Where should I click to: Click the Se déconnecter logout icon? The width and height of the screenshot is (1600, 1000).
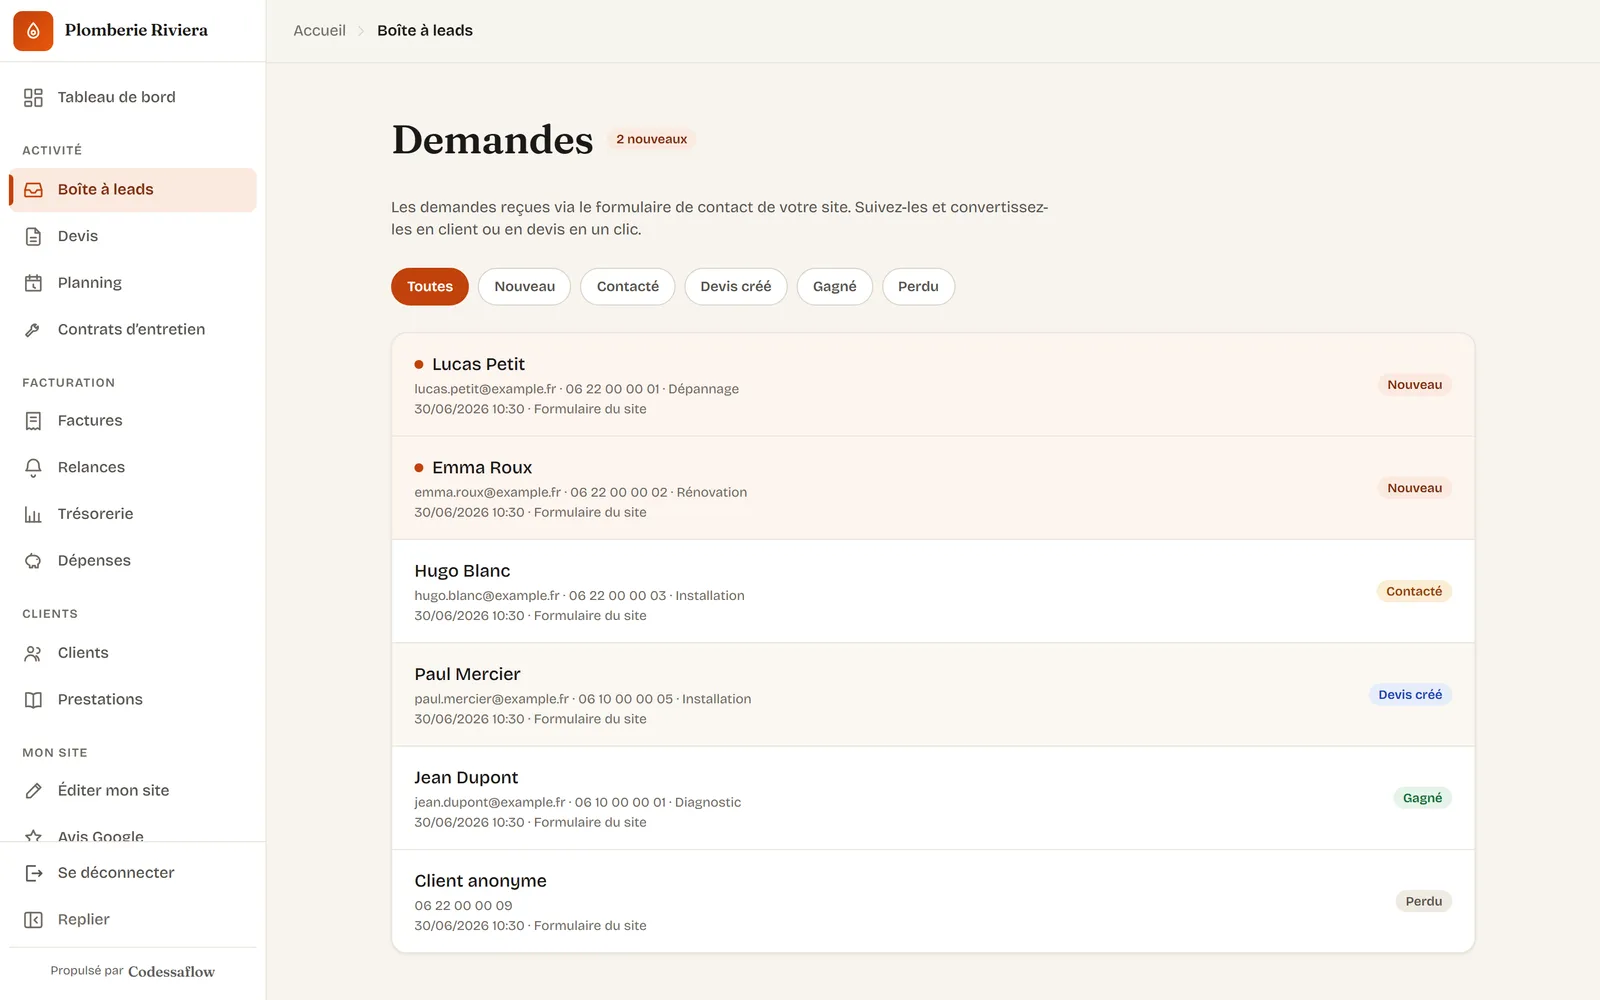pyautogui.click(x=33, y=873)
